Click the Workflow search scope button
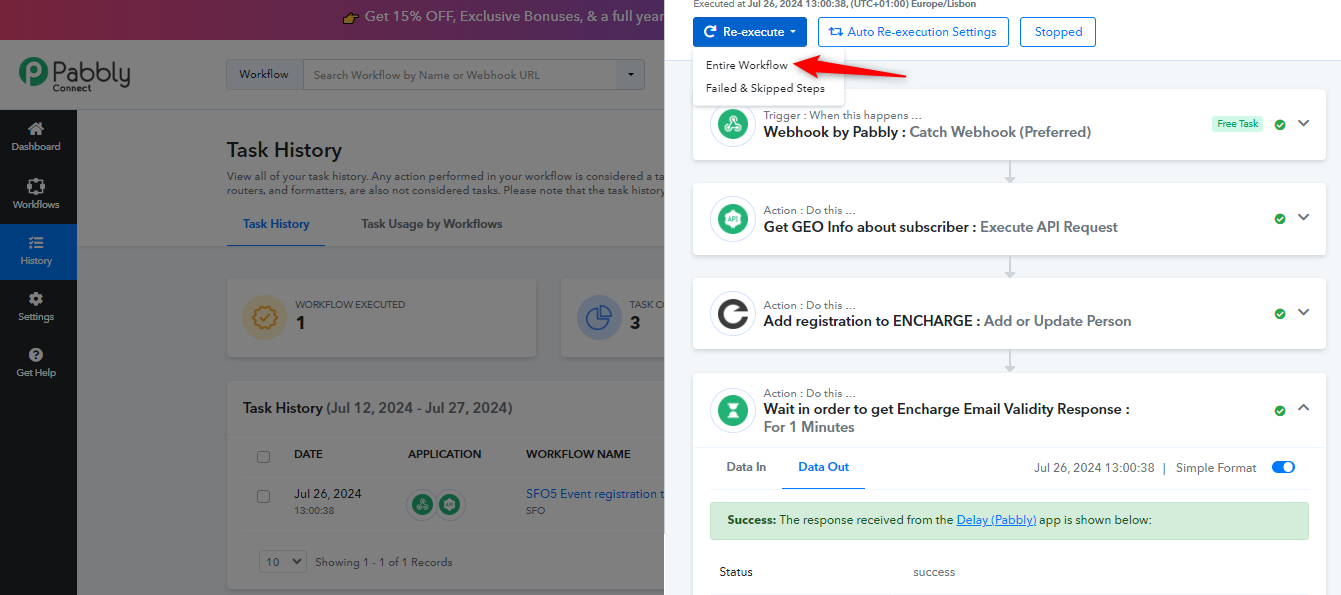Screen dimensions: 1341x595 pyautogui.click(x=265, y=75)
